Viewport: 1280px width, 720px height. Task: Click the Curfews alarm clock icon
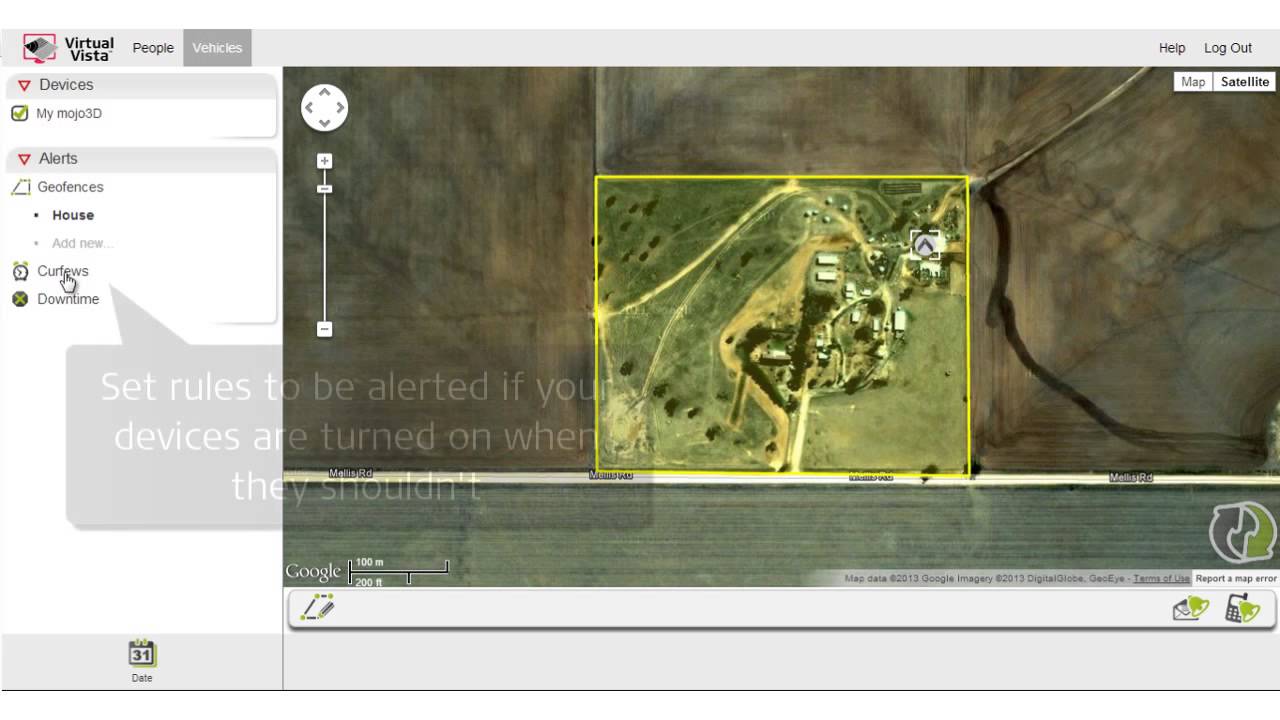click(x=20, y=272)
